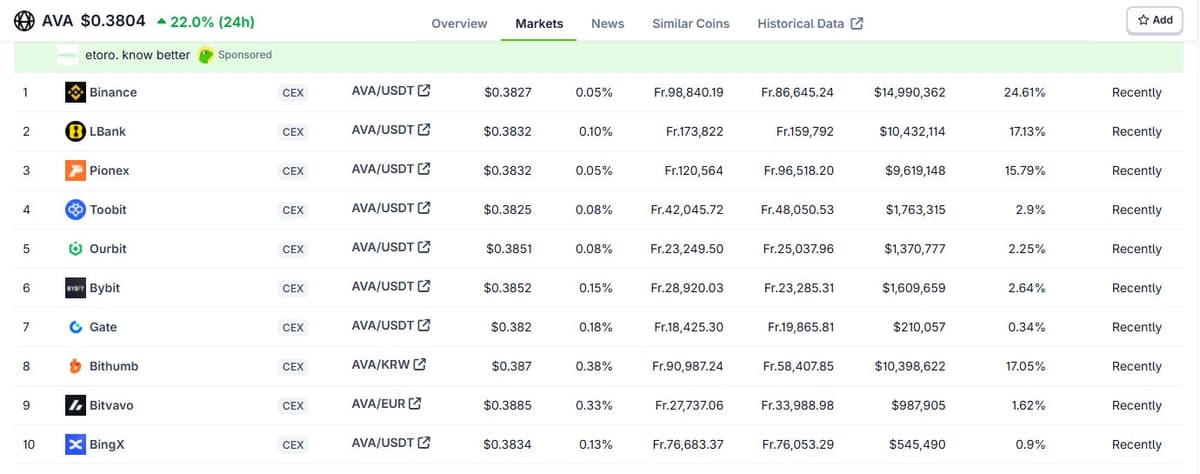Click external link icon in Toobit AVA/USDT row

point(424,208)
